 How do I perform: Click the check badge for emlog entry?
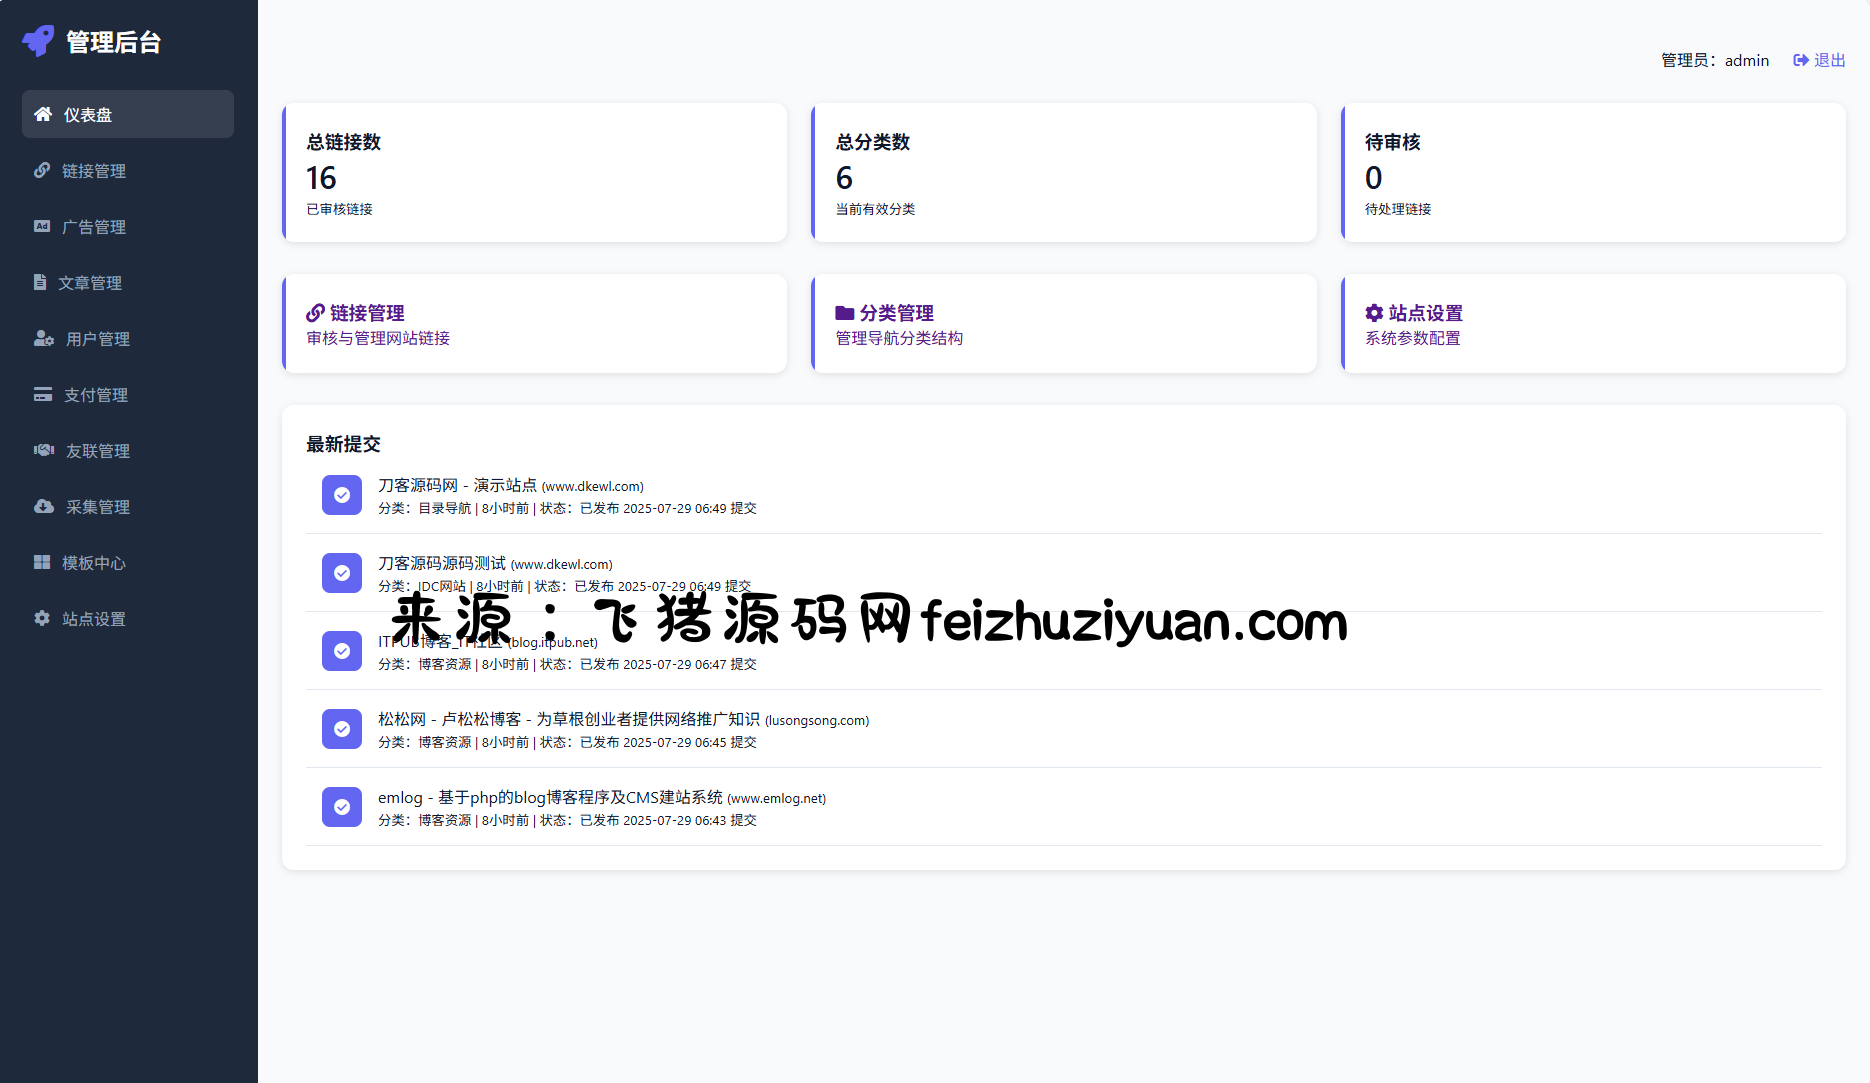[x=342, y=807]
